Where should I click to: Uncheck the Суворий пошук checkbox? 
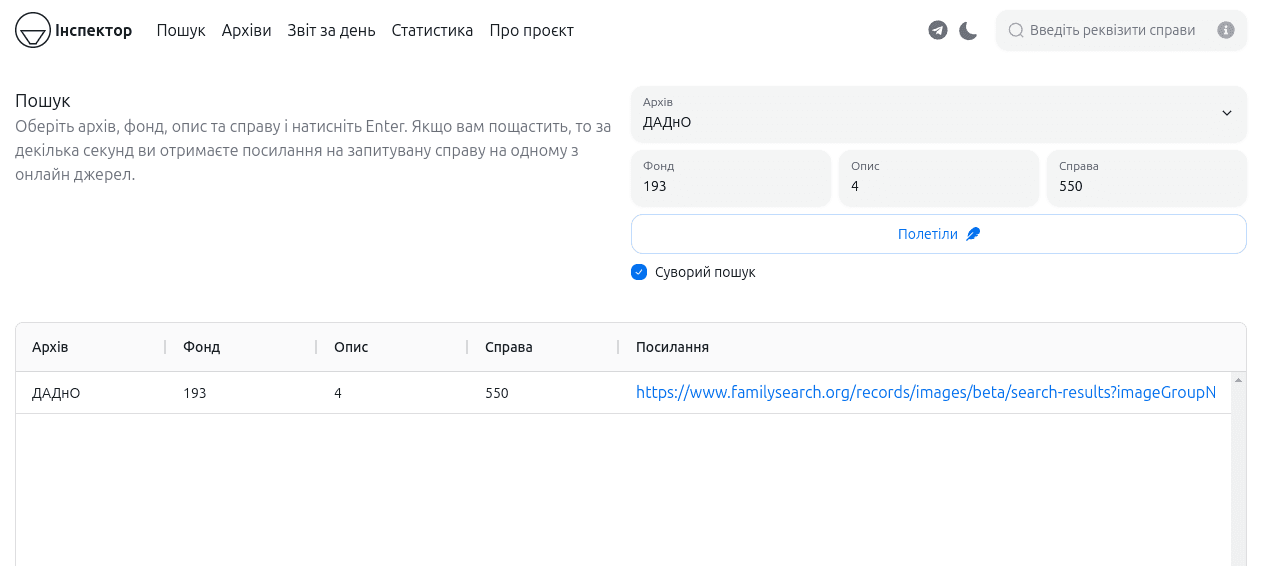pyautogui.click(x=639, y=272)
